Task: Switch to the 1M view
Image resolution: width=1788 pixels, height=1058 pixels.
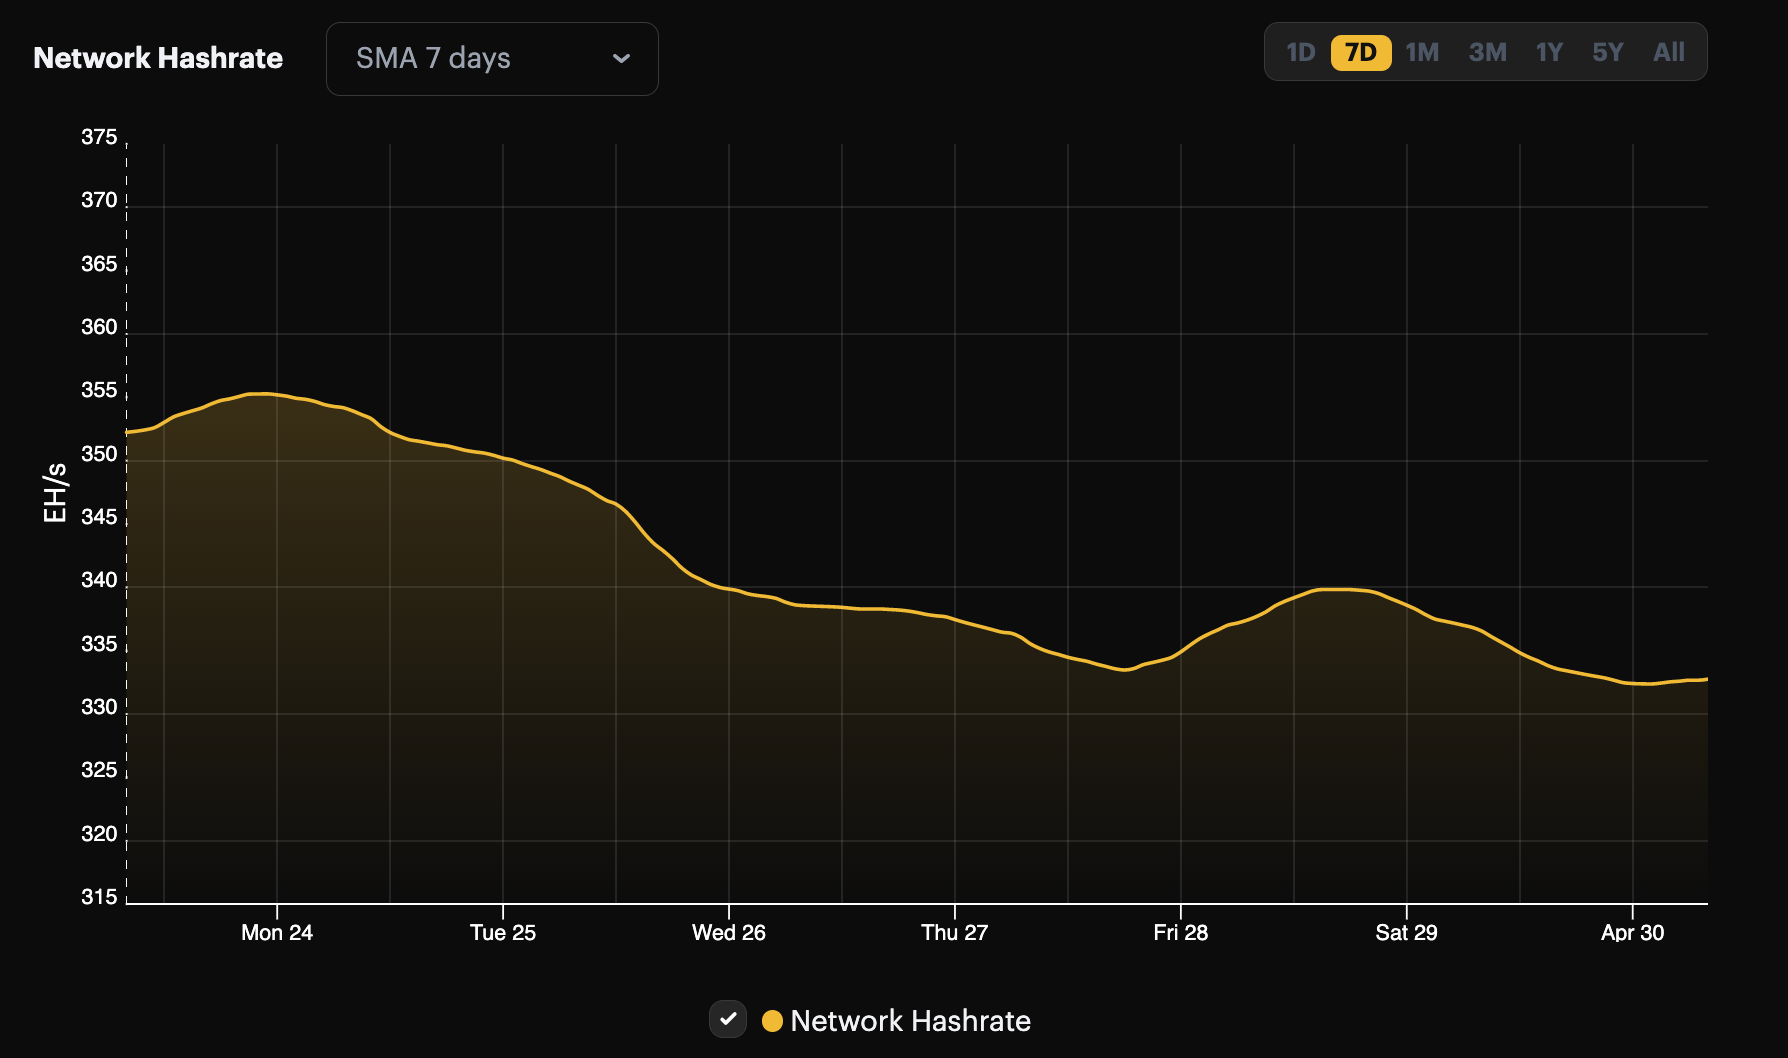Action: (x=1422, y=52)
